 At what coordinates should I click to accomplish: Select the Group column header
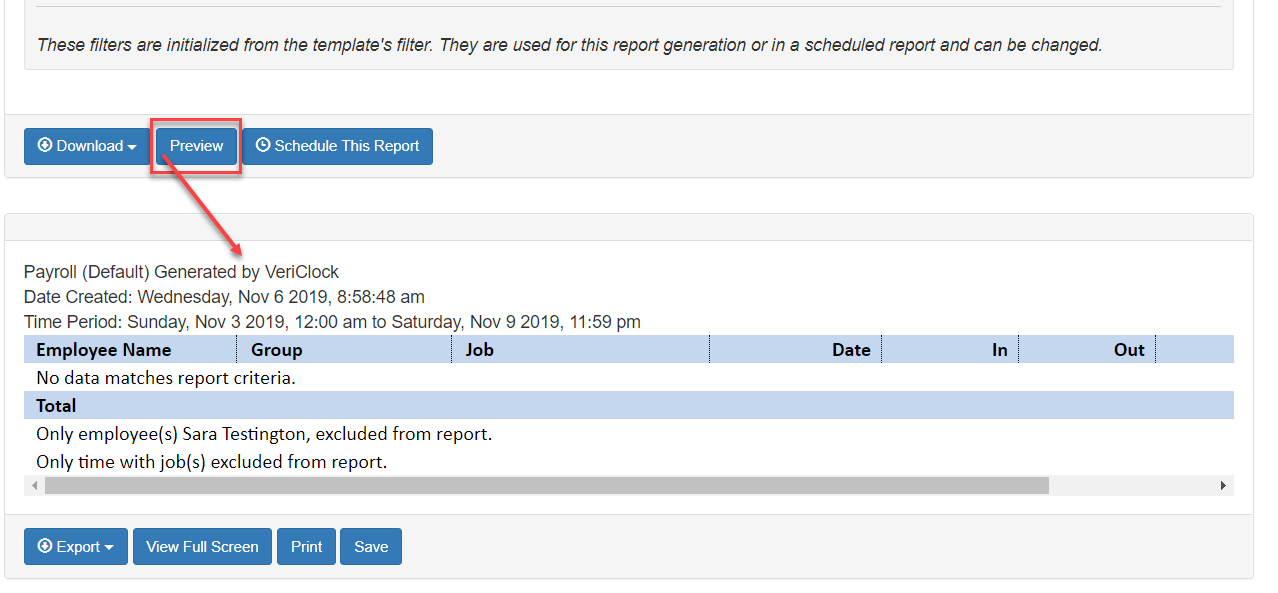click(x=277, y=350)
